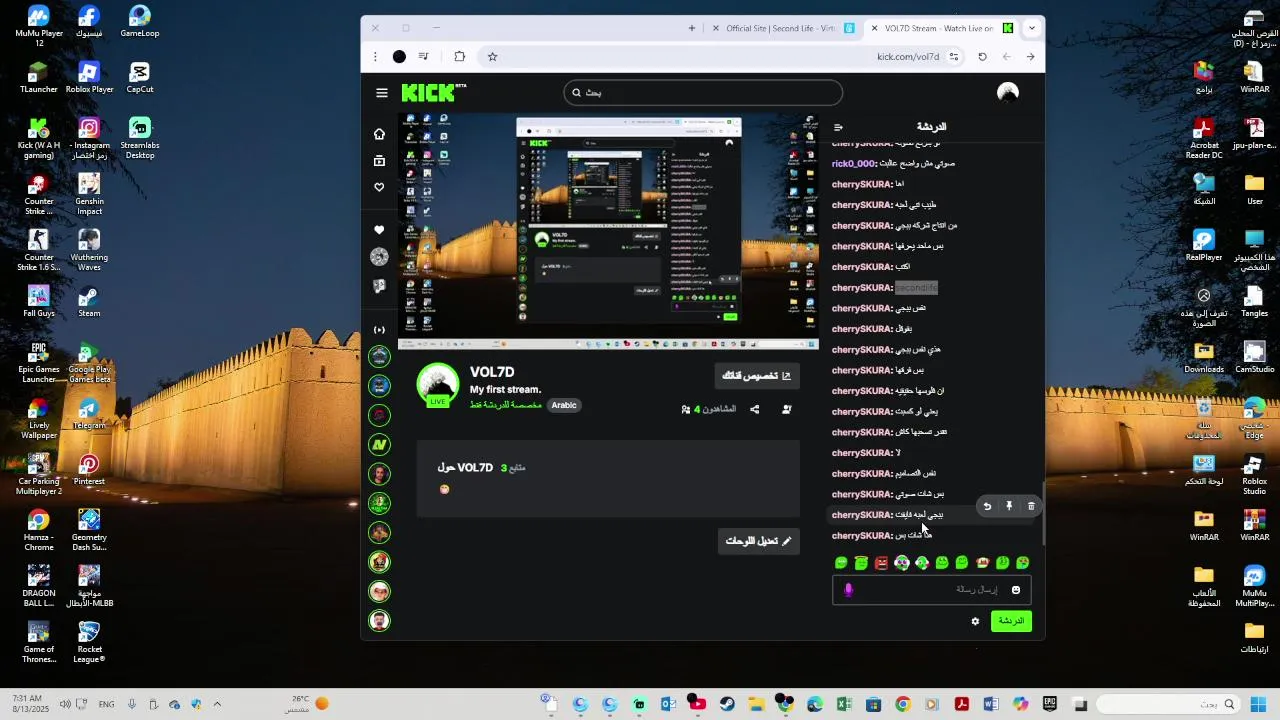Viewport: 1280px width, 720px height.
Task: Open Chrome from the taskbar
Action: click(903, 704)
